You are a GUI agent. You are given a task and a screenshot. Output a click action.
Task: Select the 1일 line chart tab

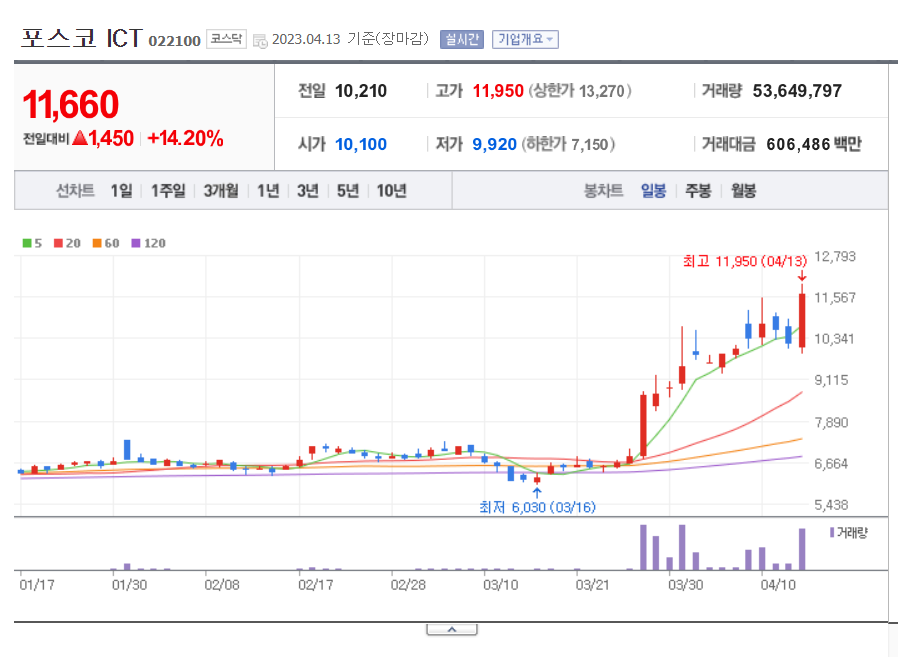click(121, 191)
